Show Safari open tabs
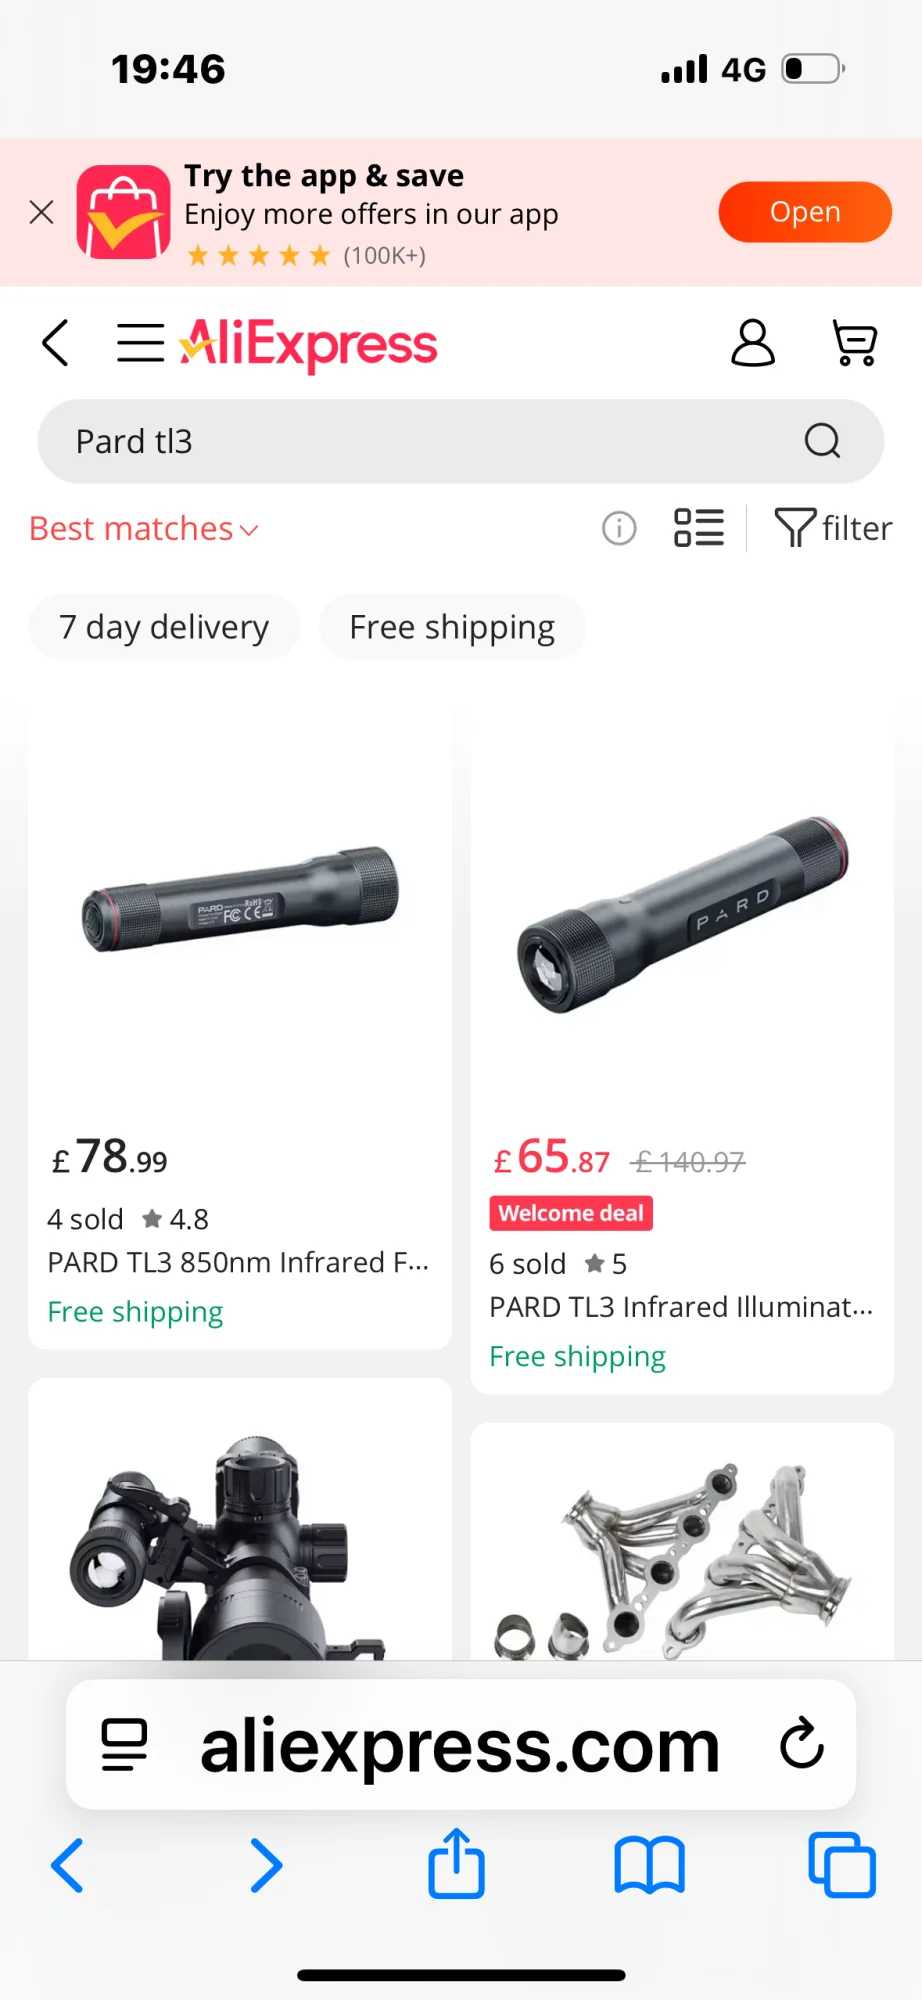This screenshot has width=922, height=2000. [x=841, y=1865]
